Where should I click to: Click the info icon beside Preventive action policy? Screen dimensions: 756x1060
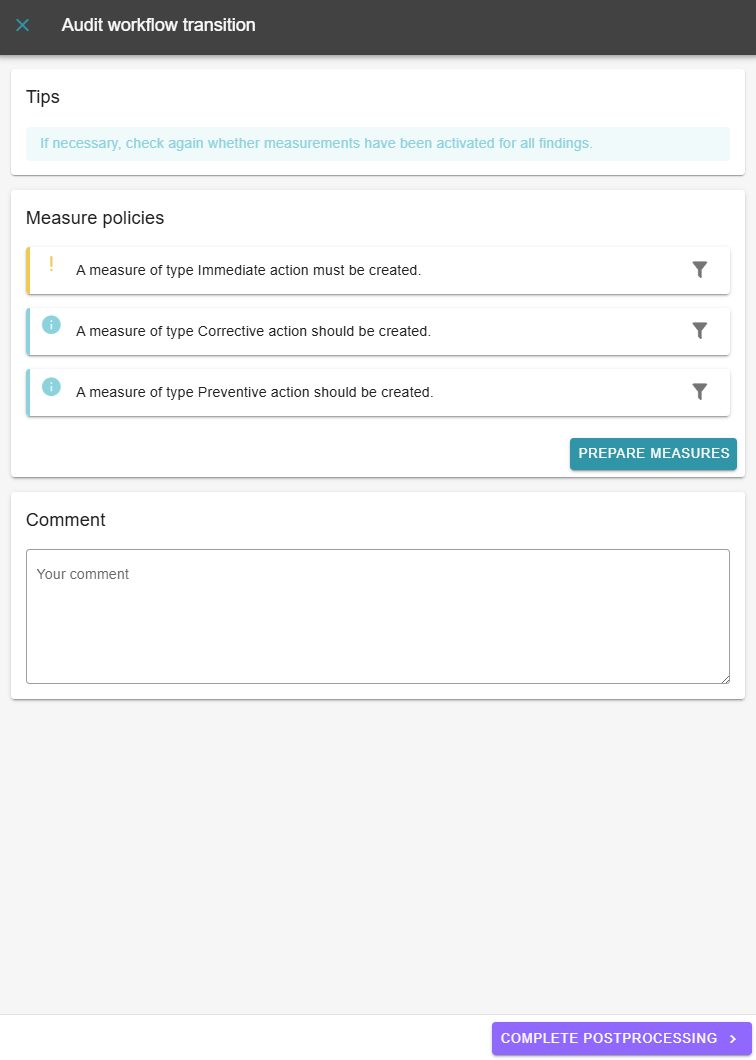(51, 386)
